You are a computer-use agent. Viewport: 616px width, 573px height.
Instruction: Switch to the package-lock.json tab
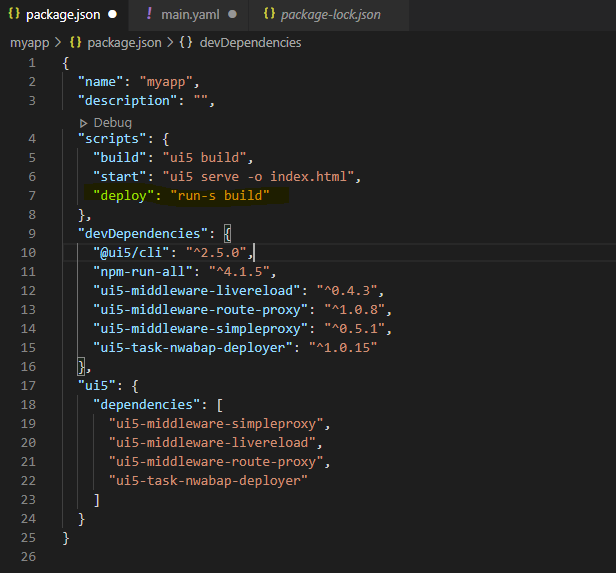(330, 15)
